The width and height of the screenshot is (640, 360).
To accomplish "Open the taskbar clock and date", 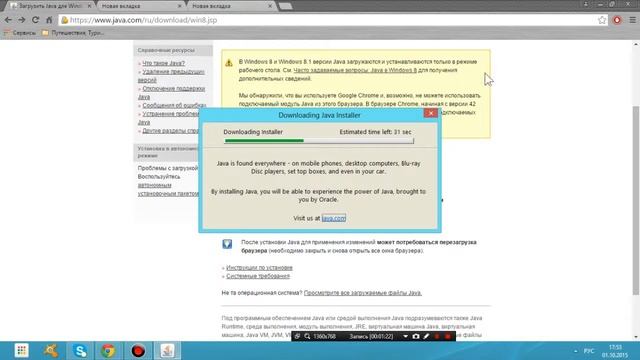I will (x=615, y=351).
